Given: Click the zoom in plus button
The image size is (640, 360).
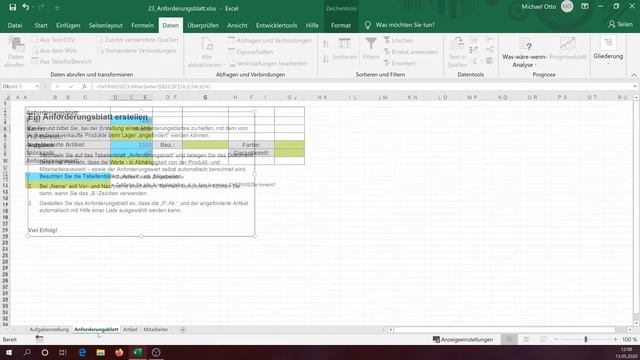Looking at the screenshot, I should click(x=616, y=339).
